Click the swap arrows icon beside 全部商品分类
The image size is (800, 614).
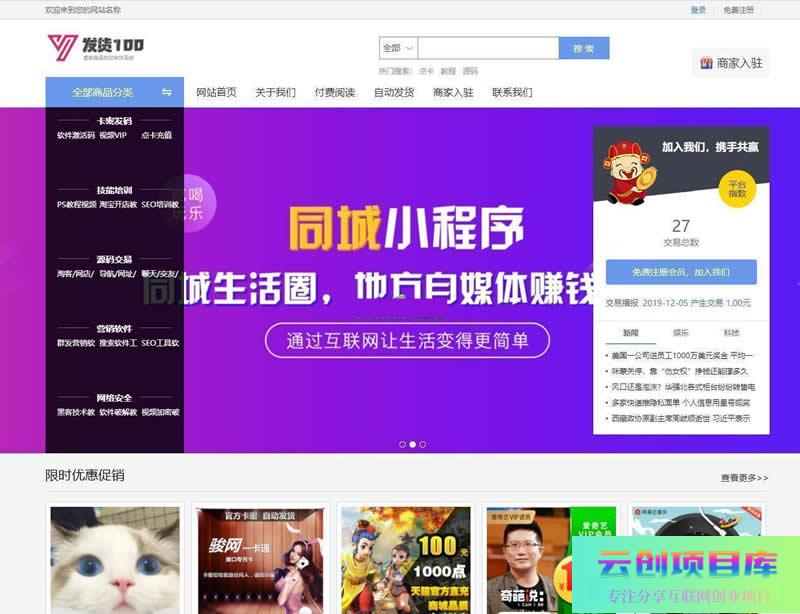click(x=167, y=92)
